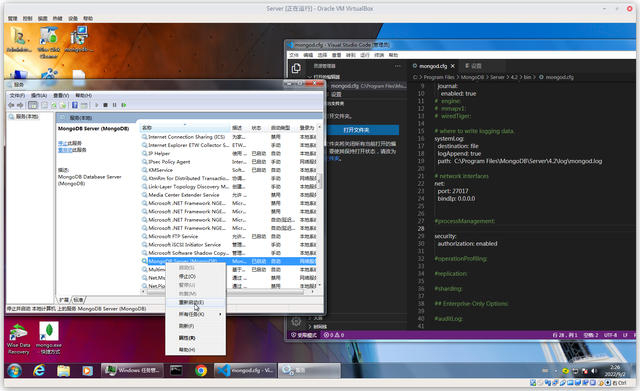640x391 pixels.
Task: Click the 重启动 link for the MongoDB service
Action: click(65, 150)
